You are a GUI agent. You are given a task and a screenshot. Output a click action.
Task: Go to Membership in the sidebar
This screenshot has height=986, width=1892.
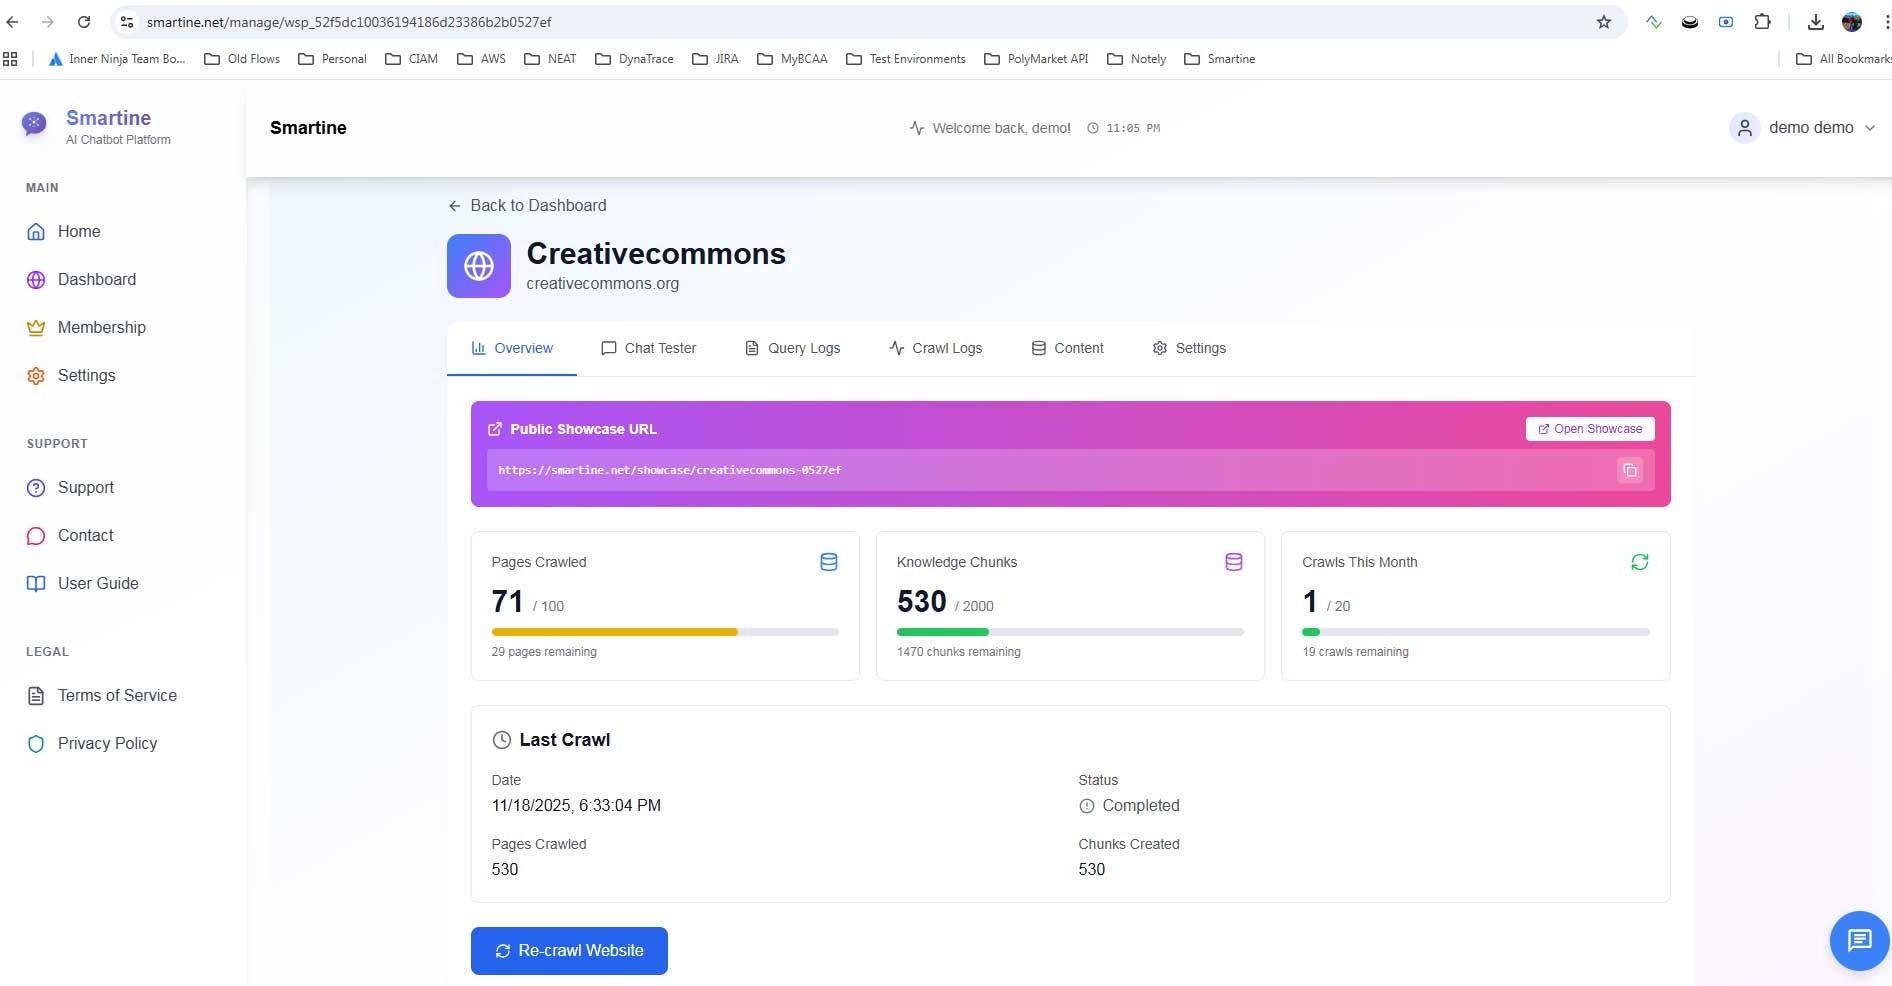(86, 327)
